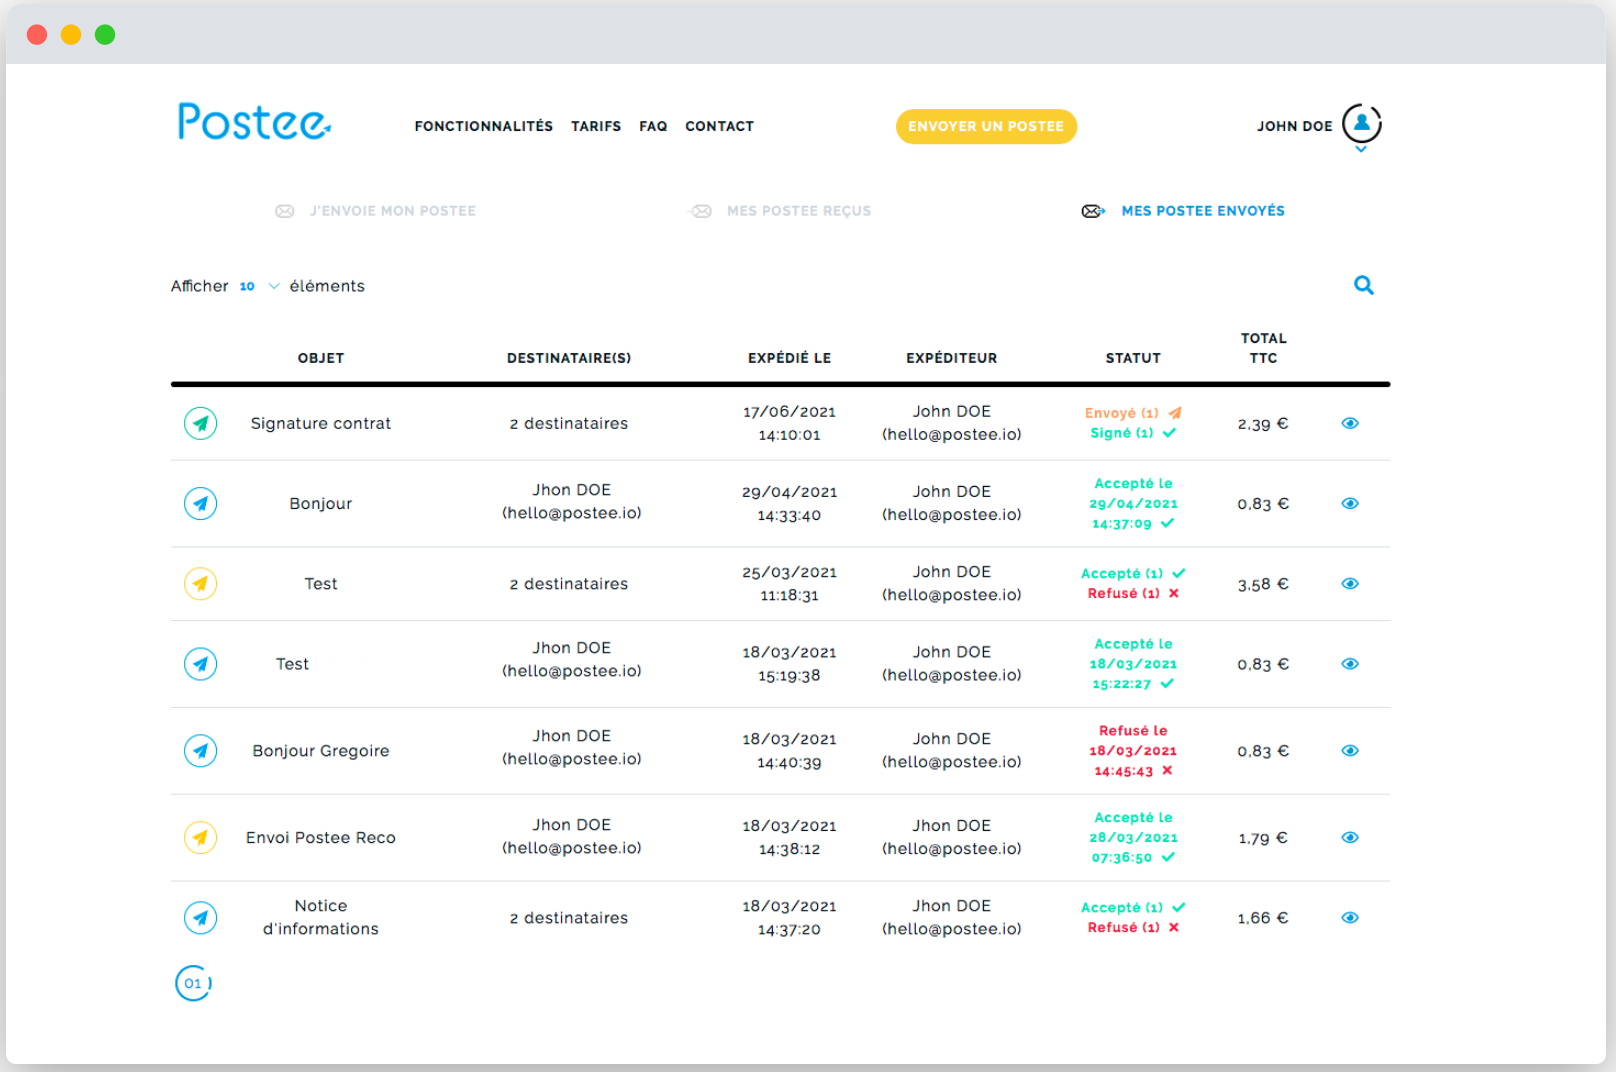The height and width of the screenshot is (1072, 1616).
Task: Sort by the Expédié le column header
Action: 789,358
